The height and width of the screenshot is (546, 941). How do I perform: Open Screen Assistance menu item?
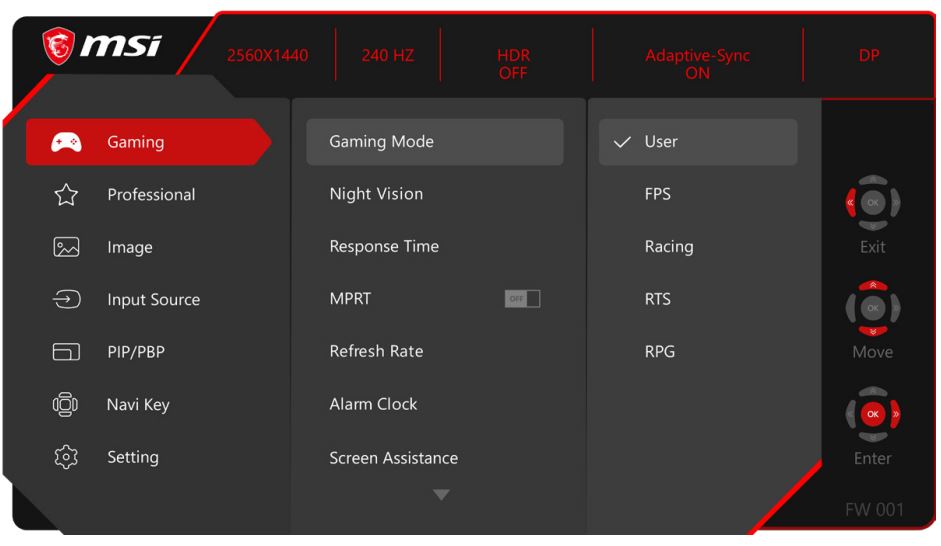click(x=393, y=458)
